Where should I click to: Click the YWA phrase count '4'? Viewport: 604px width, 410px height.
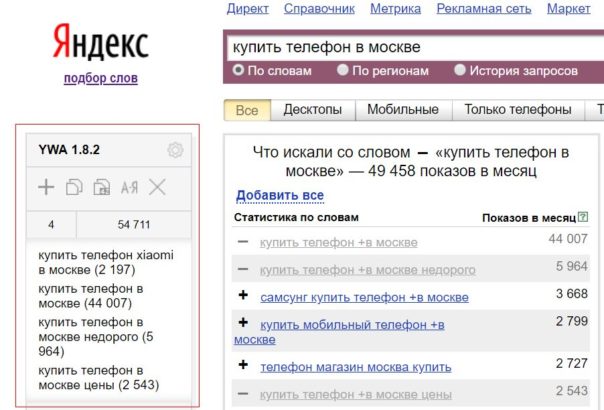[51, 225]
